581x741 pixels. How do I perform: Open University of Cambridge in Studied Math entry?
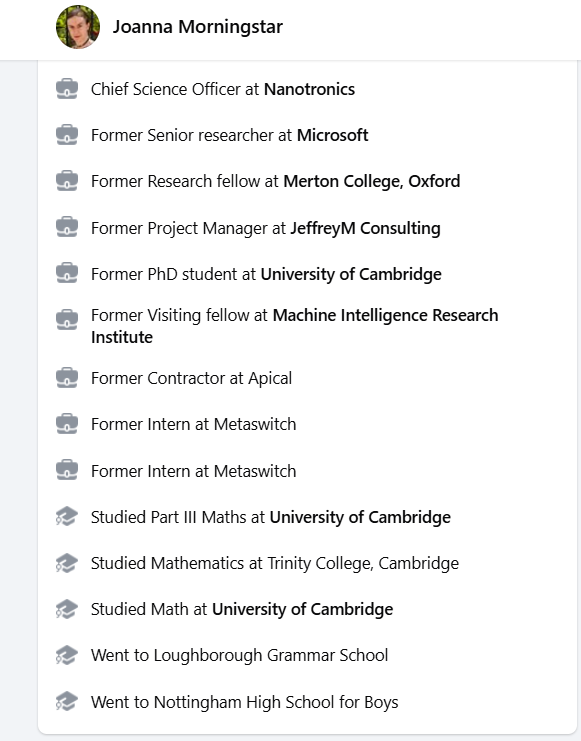(303, 609)
